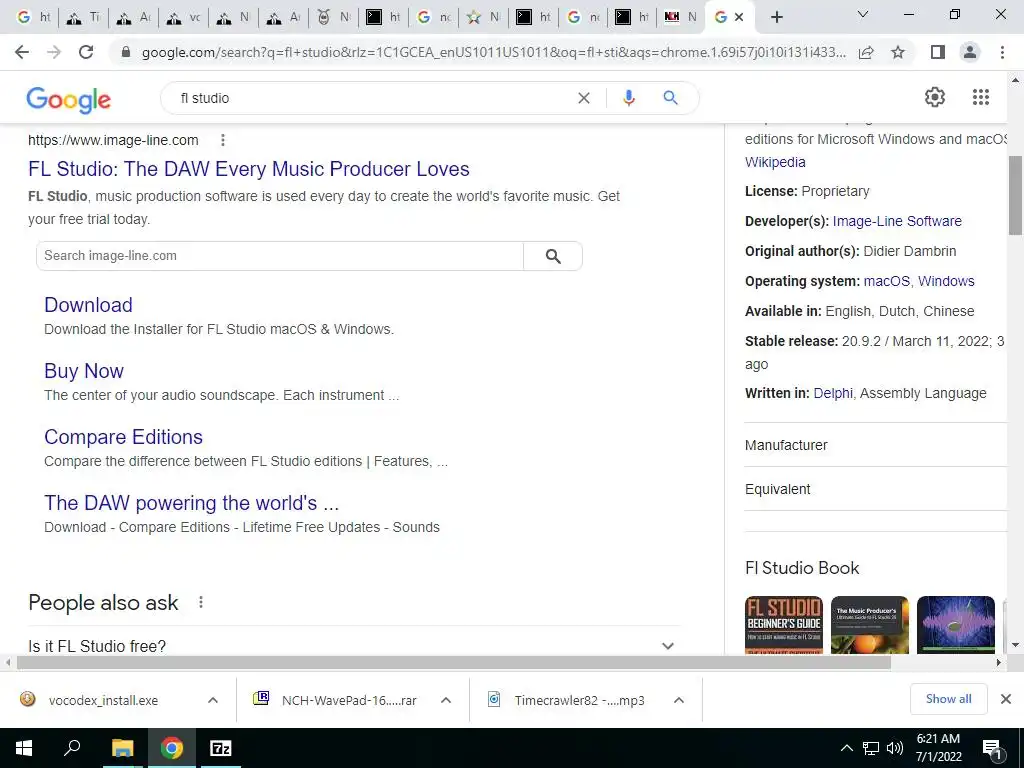The height and width of the screenshot is (768, 1024).
Task: Share this page from the address bar
Action: click(866, 52)
